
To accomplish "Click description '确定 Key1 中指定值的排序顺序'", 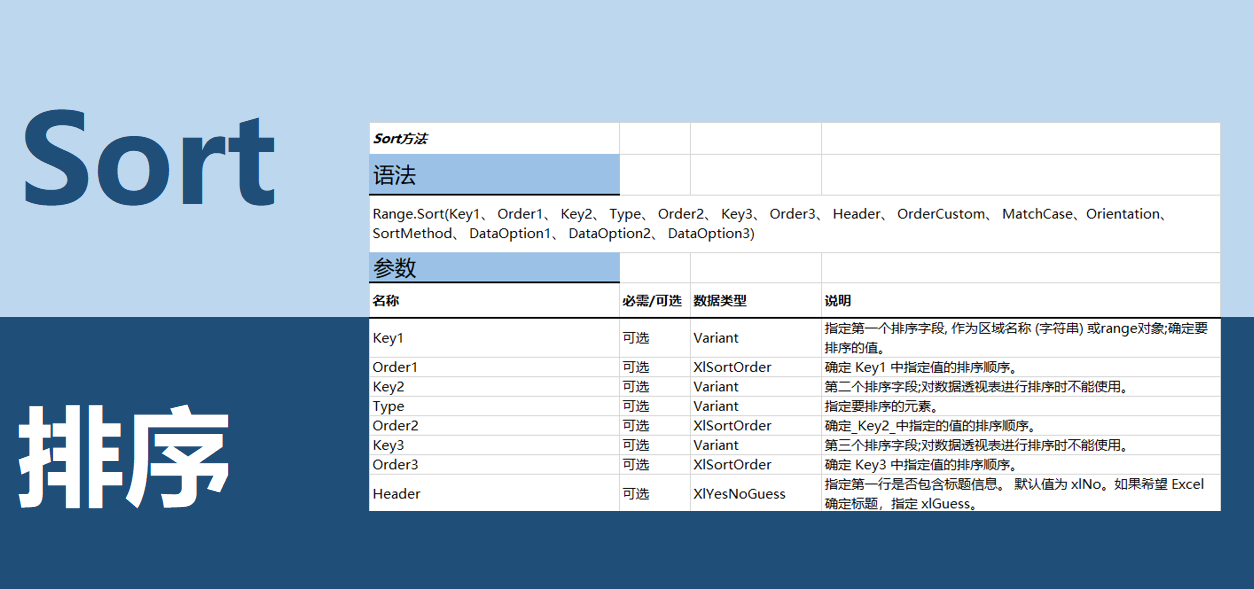I will tap(1021, 367).
